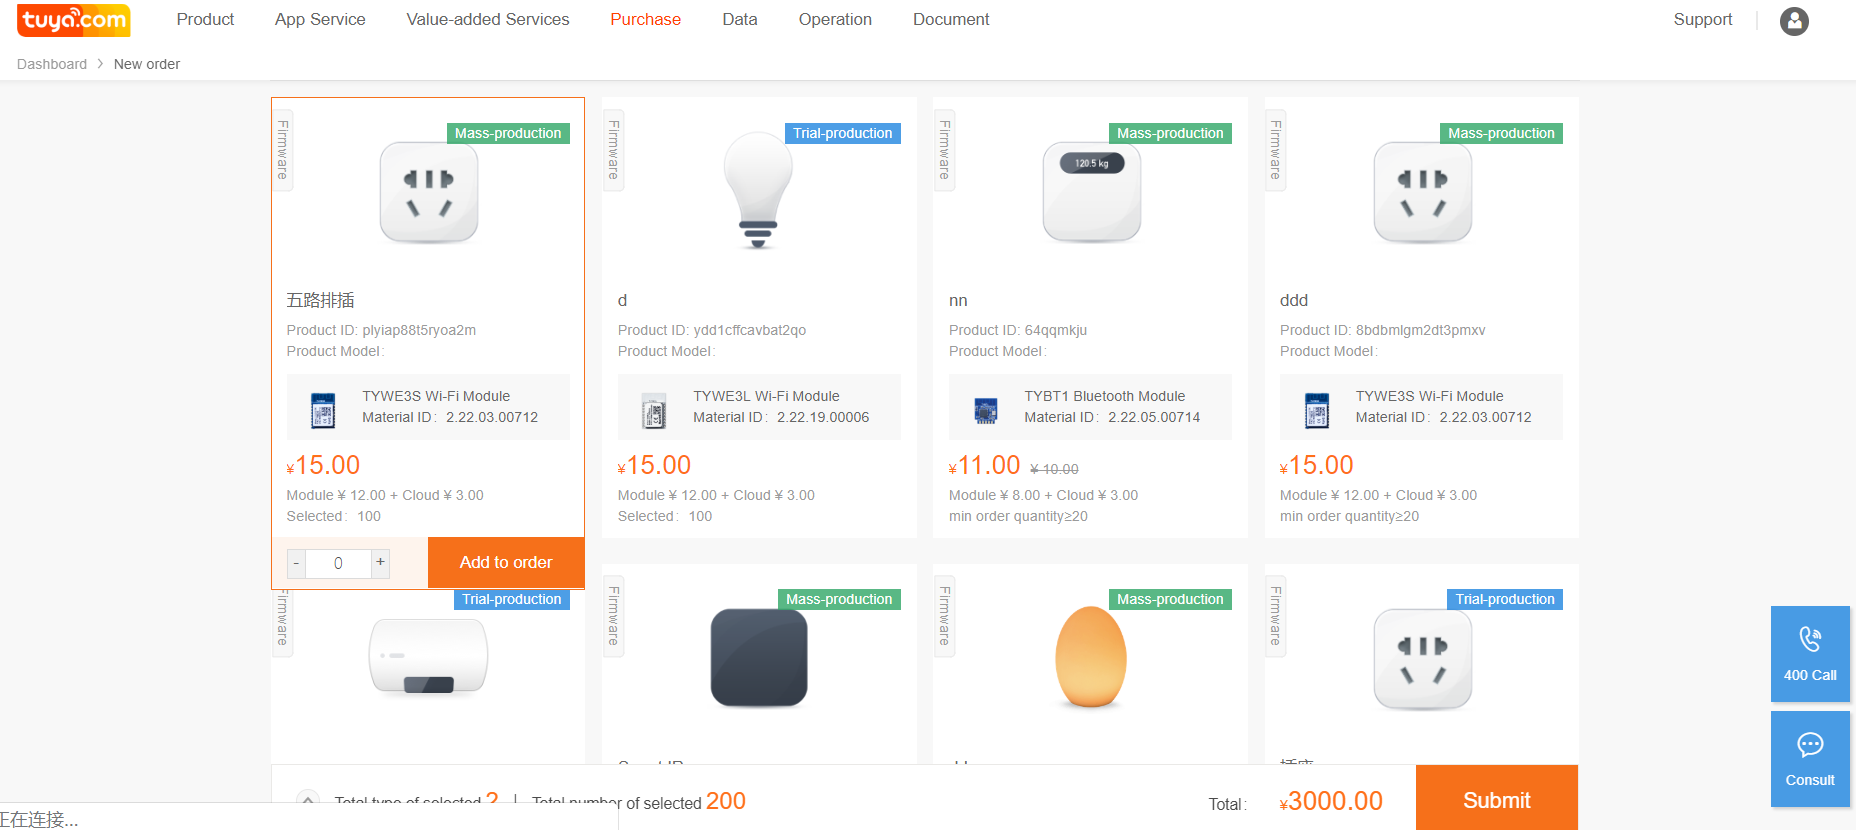The image size is (1856, 830).
Task: Click the smart plug thumbnail on 五路排插
Action: point(428,192)
